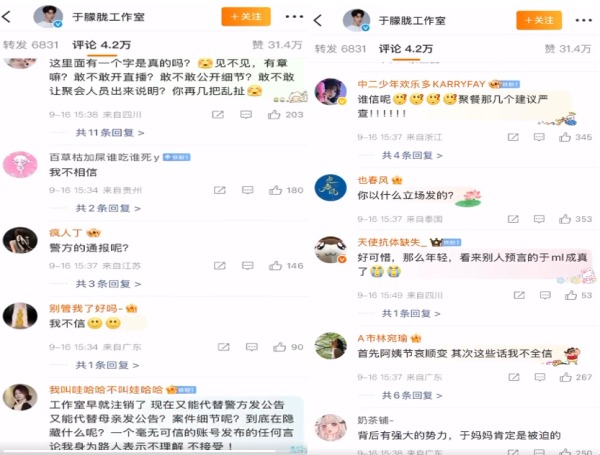Switch to 转发 6831 tab on left
The height and width of the screenshot is (455, 600).
(x=31, y=45)
